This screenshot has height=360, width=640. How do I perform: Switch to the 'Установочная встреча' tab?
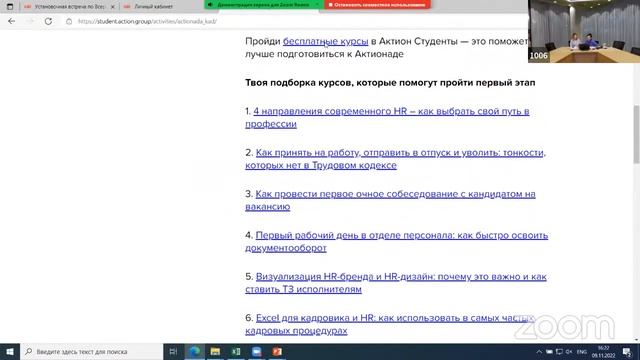pyautogui.click(x=69, y=7)
